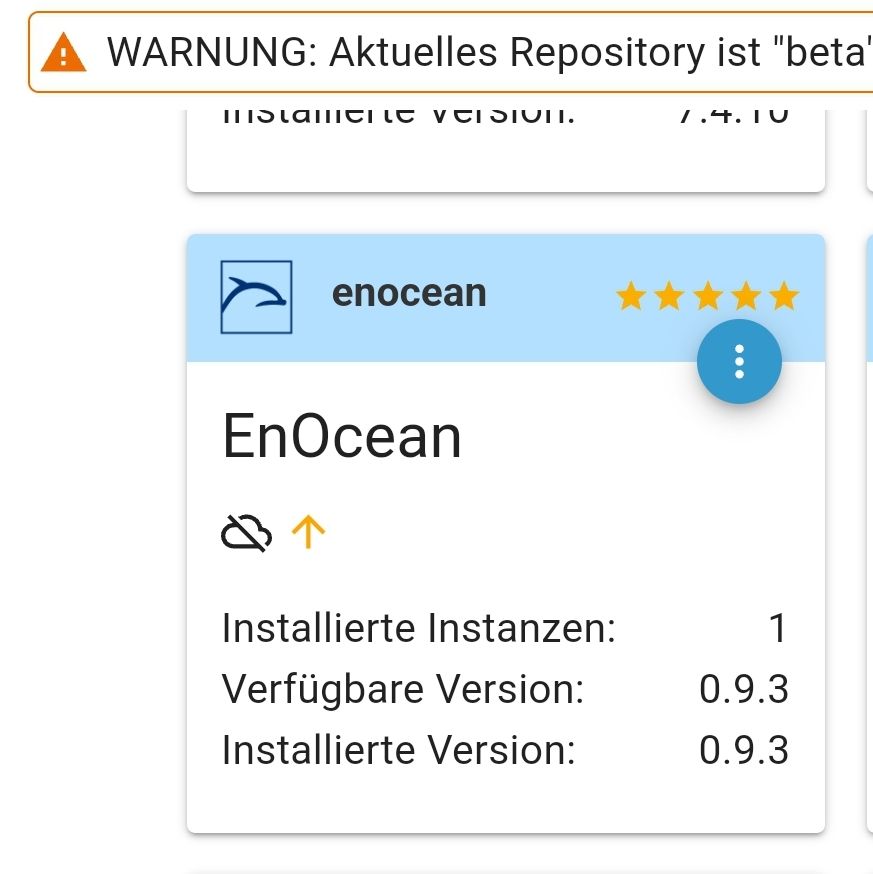Click the second rating star of enocean
The image size is (873, 874).
(669, 295)
